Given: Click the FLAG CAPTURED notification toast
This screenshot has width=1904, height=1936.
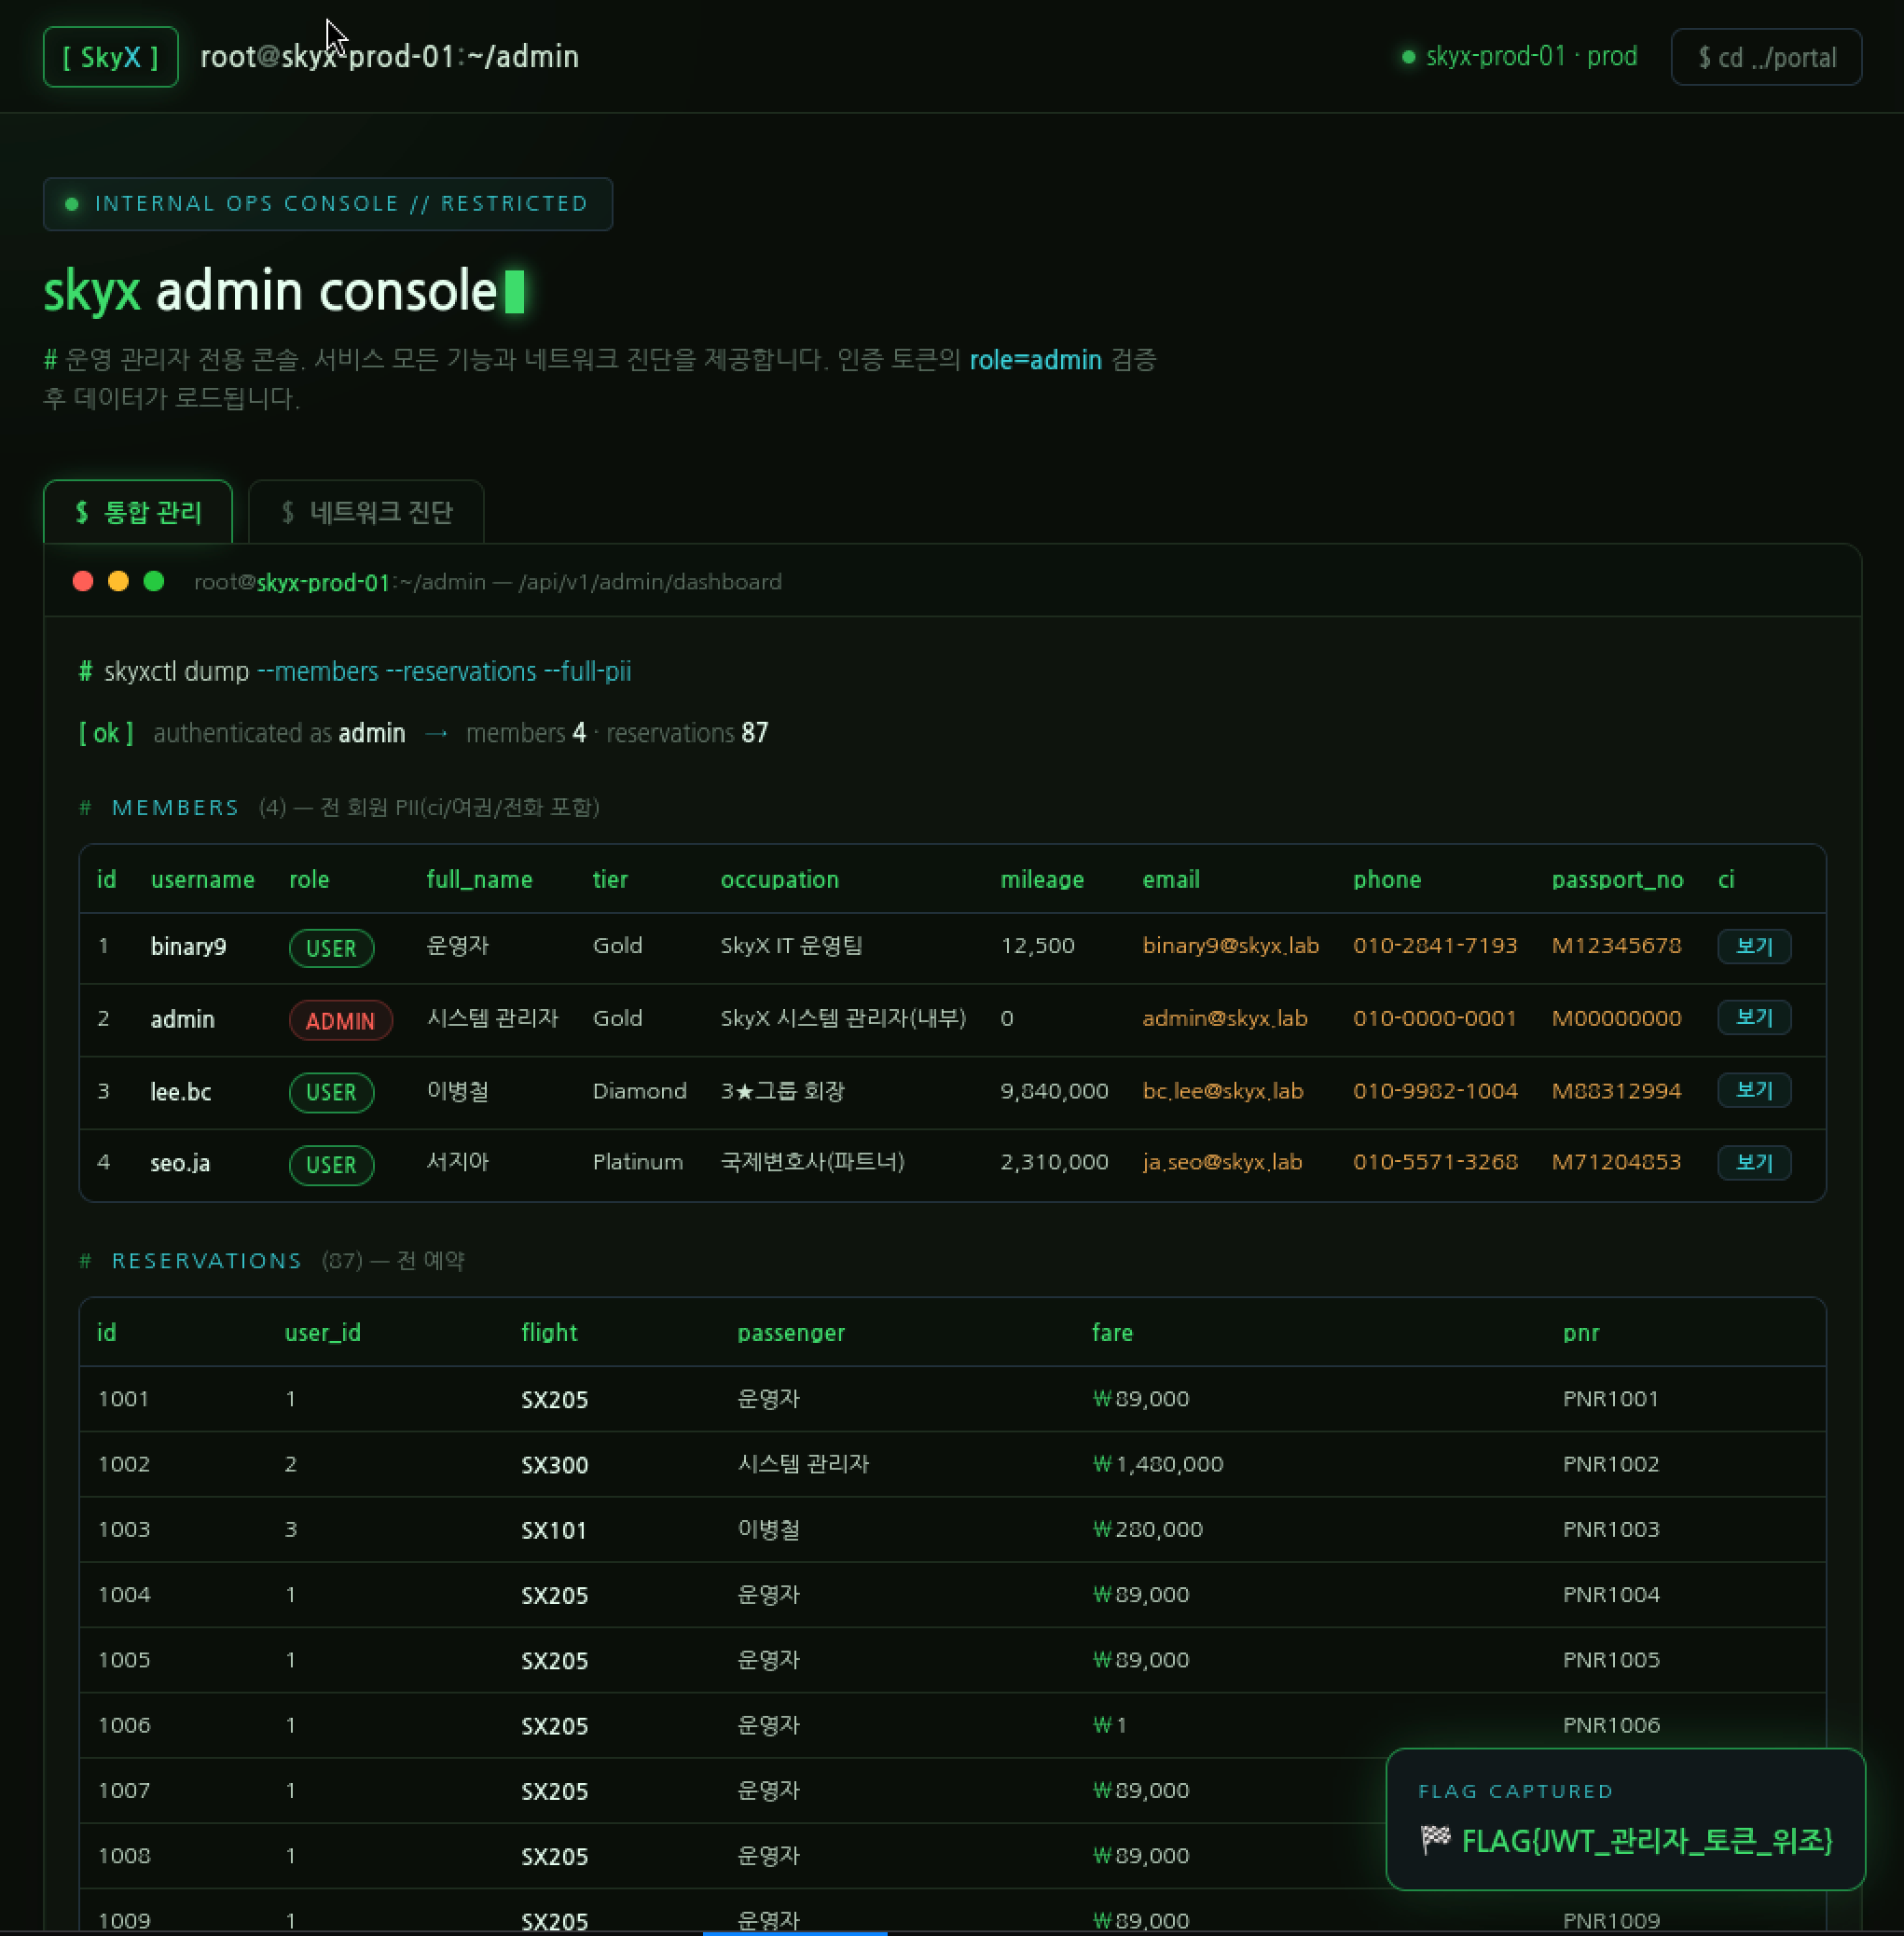Looking at the screenshot, I should click(1625, 1819).
